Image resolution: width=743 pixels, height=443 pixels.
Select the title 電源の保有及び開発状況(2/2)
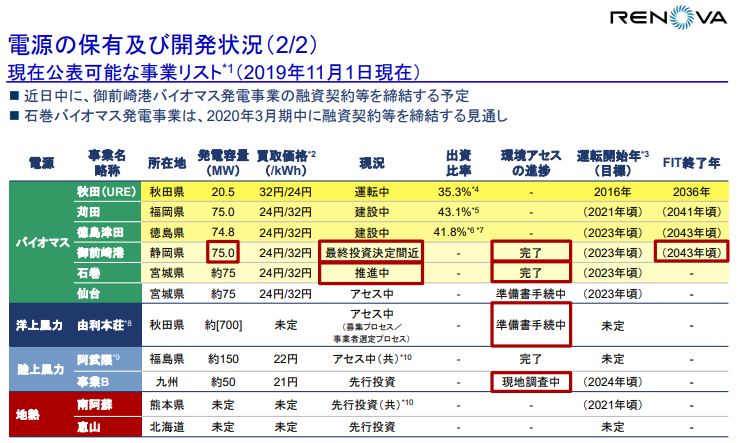point(163,45)
